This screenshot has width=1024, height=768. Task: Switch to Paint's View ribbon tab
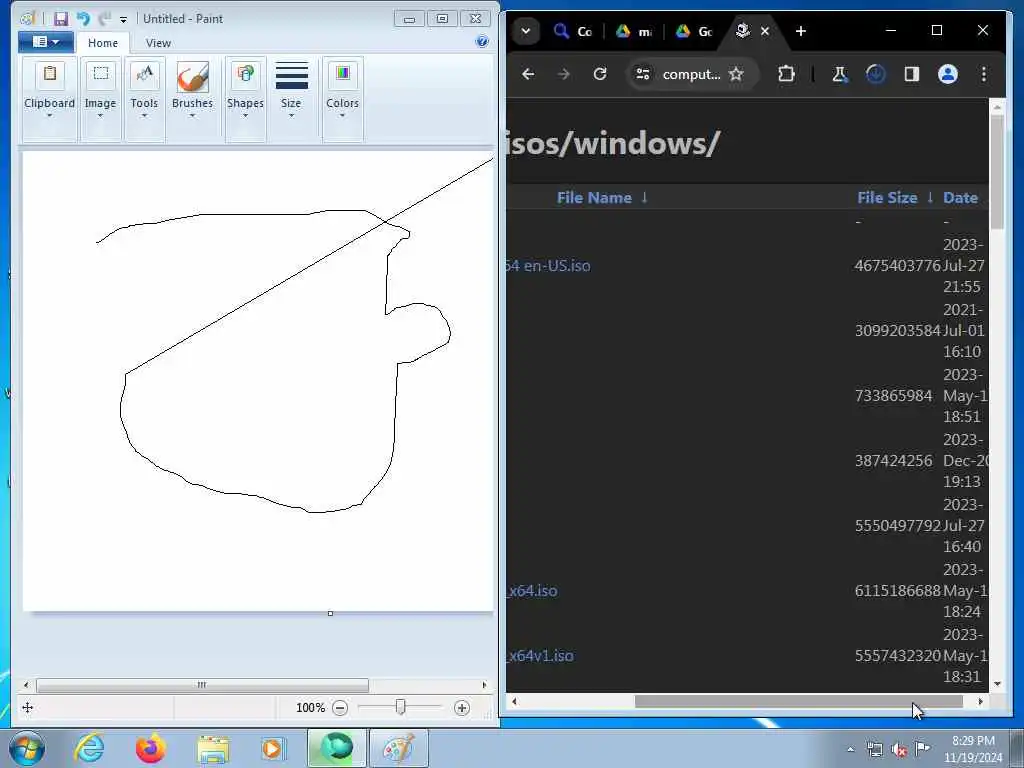point(158,43)
